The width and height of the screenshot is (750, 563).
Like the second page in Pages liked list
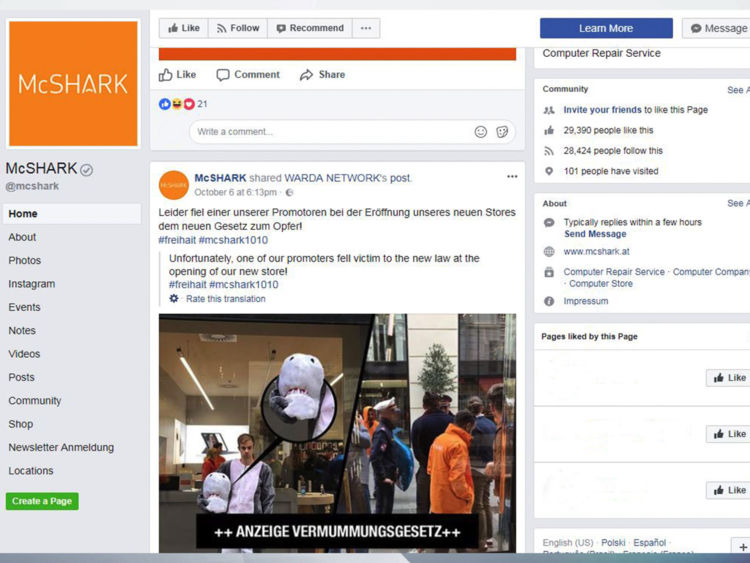point(728,434)
